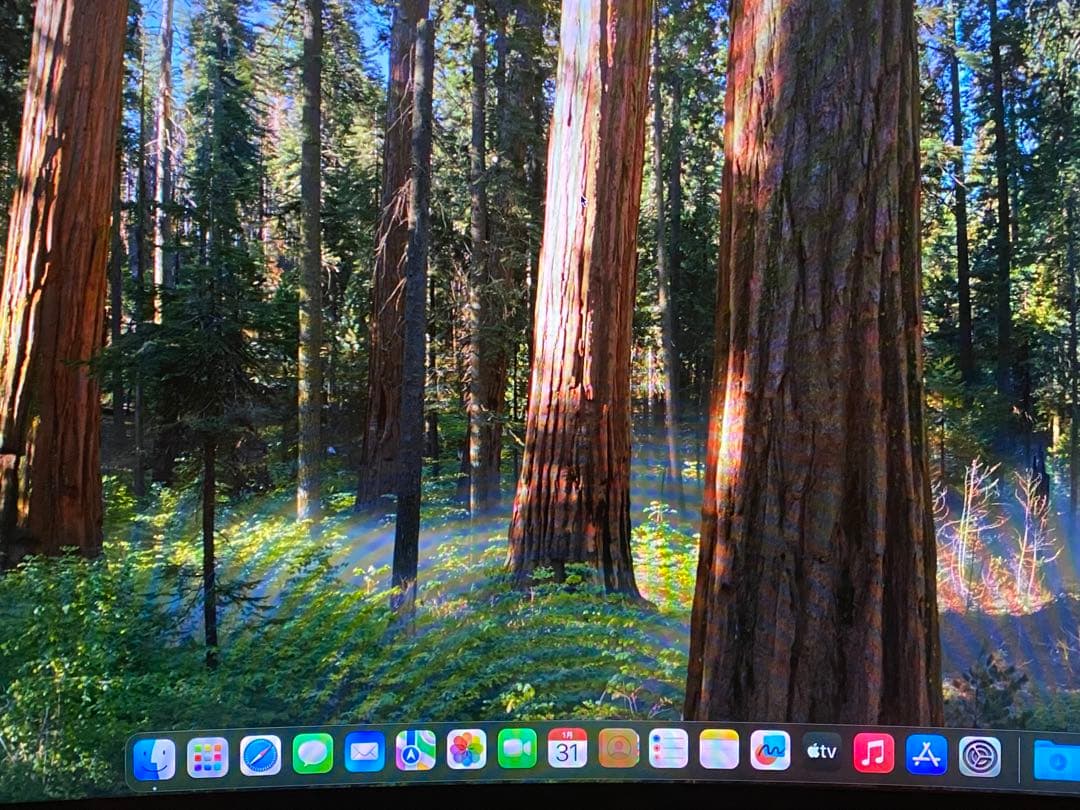1080x810 pixels.
Task: Open the Notes app
Action: tap(719, 749)
